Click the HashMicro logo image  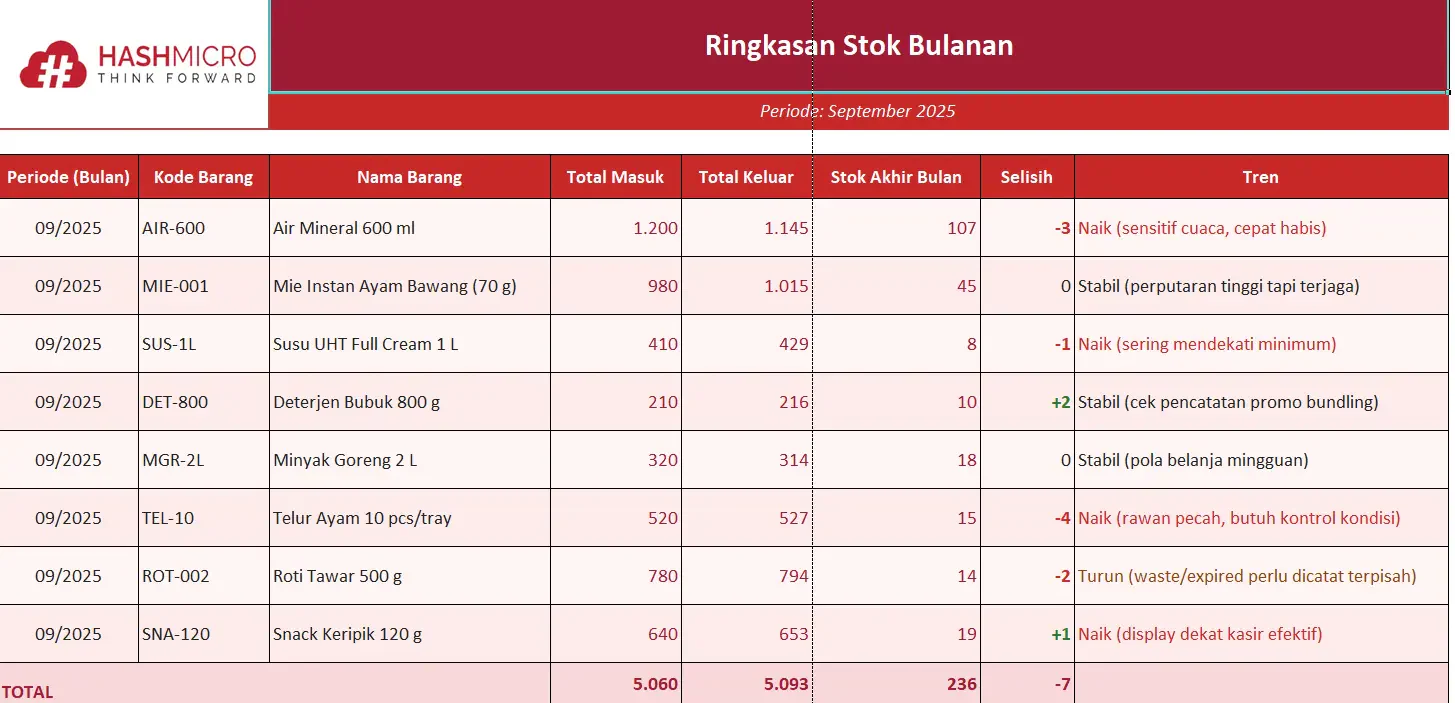click(x=138, y=64)
